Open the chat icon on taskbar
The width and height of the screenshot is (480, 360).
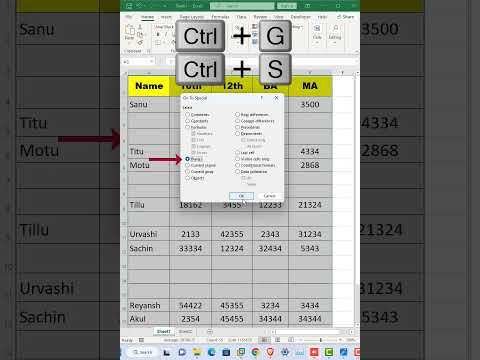(182, 352)
